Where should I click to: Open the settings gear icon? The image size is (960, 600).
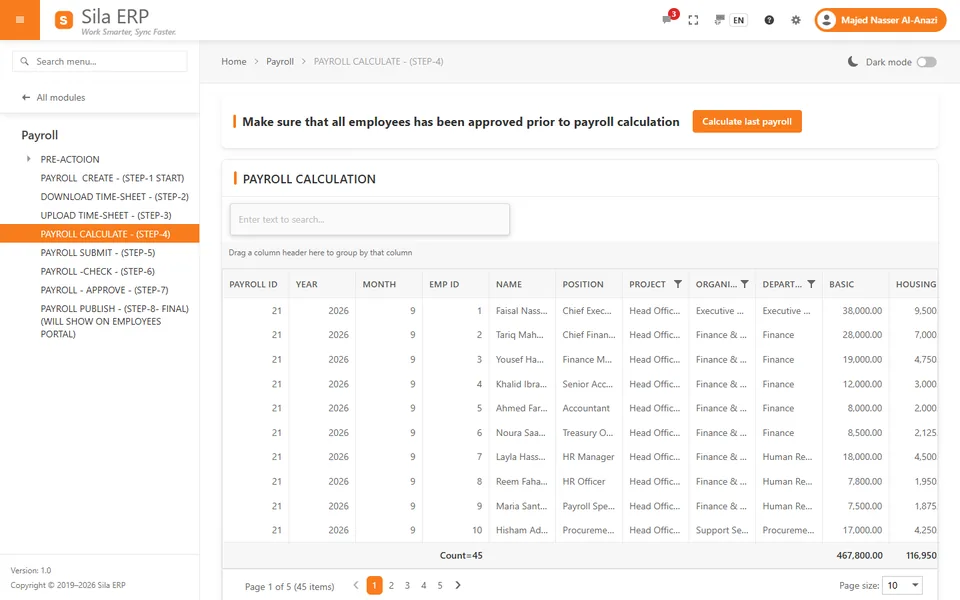point(795,20)
